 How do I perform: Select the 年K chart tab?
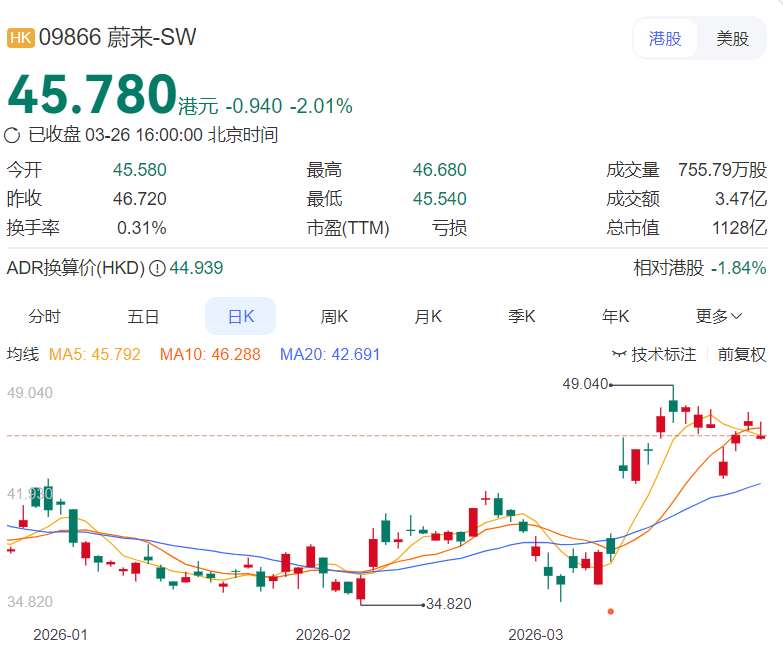[x=615, y=317]
